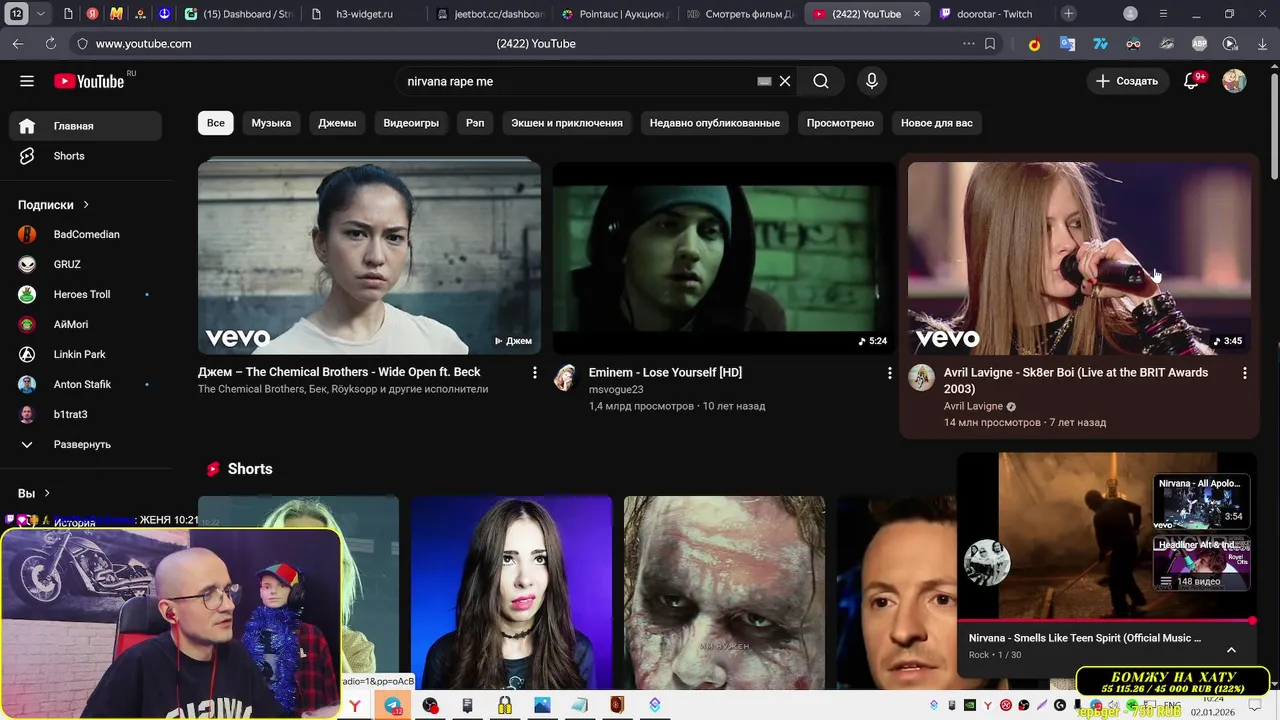Click the dark-haired woman Shorts thumbnail

pos(511,592)
